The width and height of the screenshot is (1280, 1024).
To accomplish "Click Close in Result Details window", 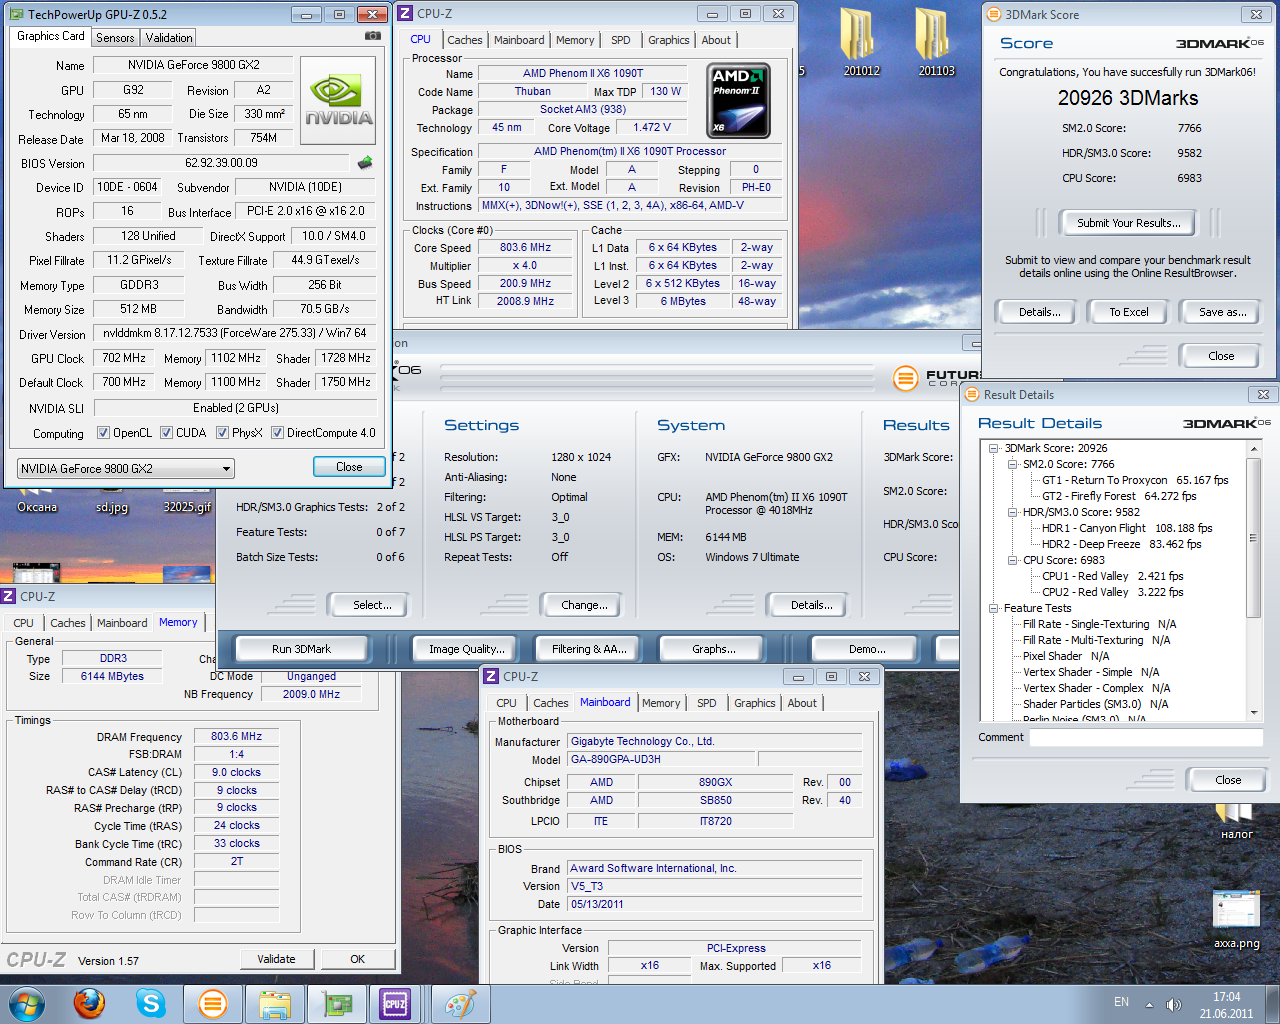I will [1228, 780].
